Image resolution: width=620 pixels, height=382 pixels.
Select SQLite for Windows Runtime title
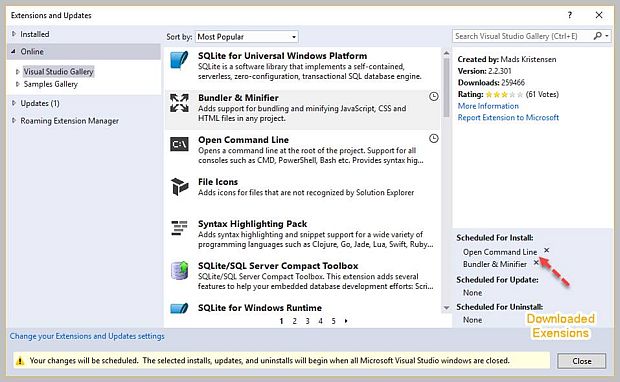(x=260, y=308)
